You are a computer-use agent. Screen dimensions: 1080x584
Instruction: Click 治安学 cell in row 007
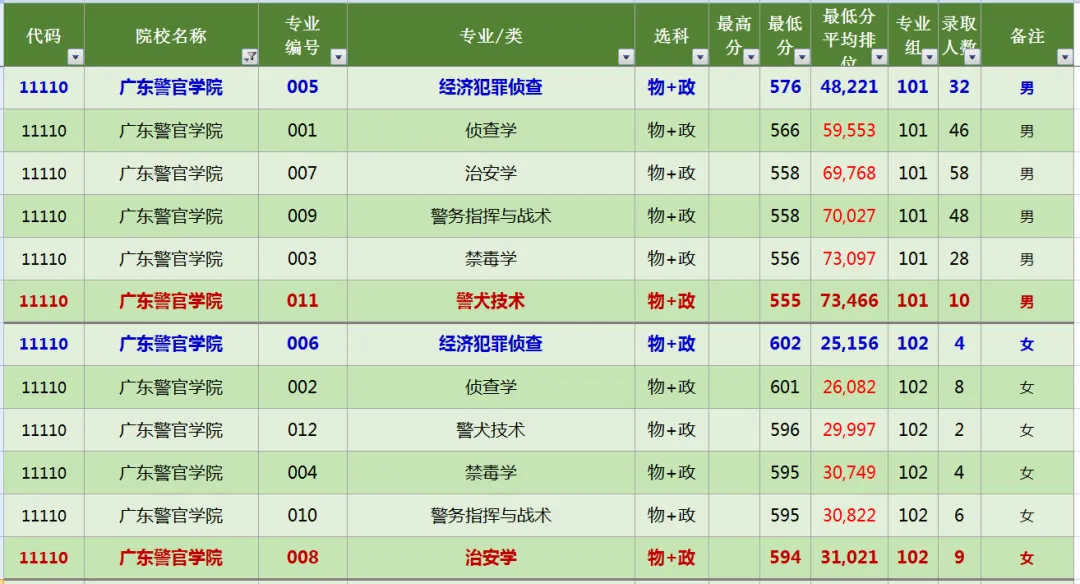[x=490, y=174]
